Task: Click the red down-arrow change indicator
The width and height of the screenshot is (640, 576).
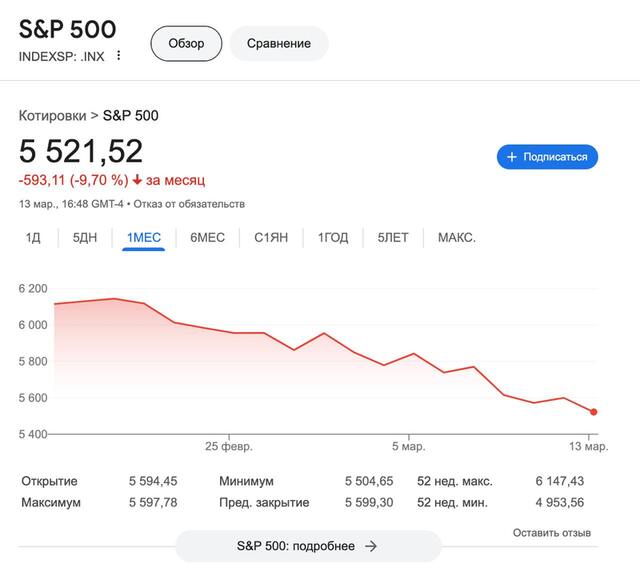Action: click(x=137, y=181)
